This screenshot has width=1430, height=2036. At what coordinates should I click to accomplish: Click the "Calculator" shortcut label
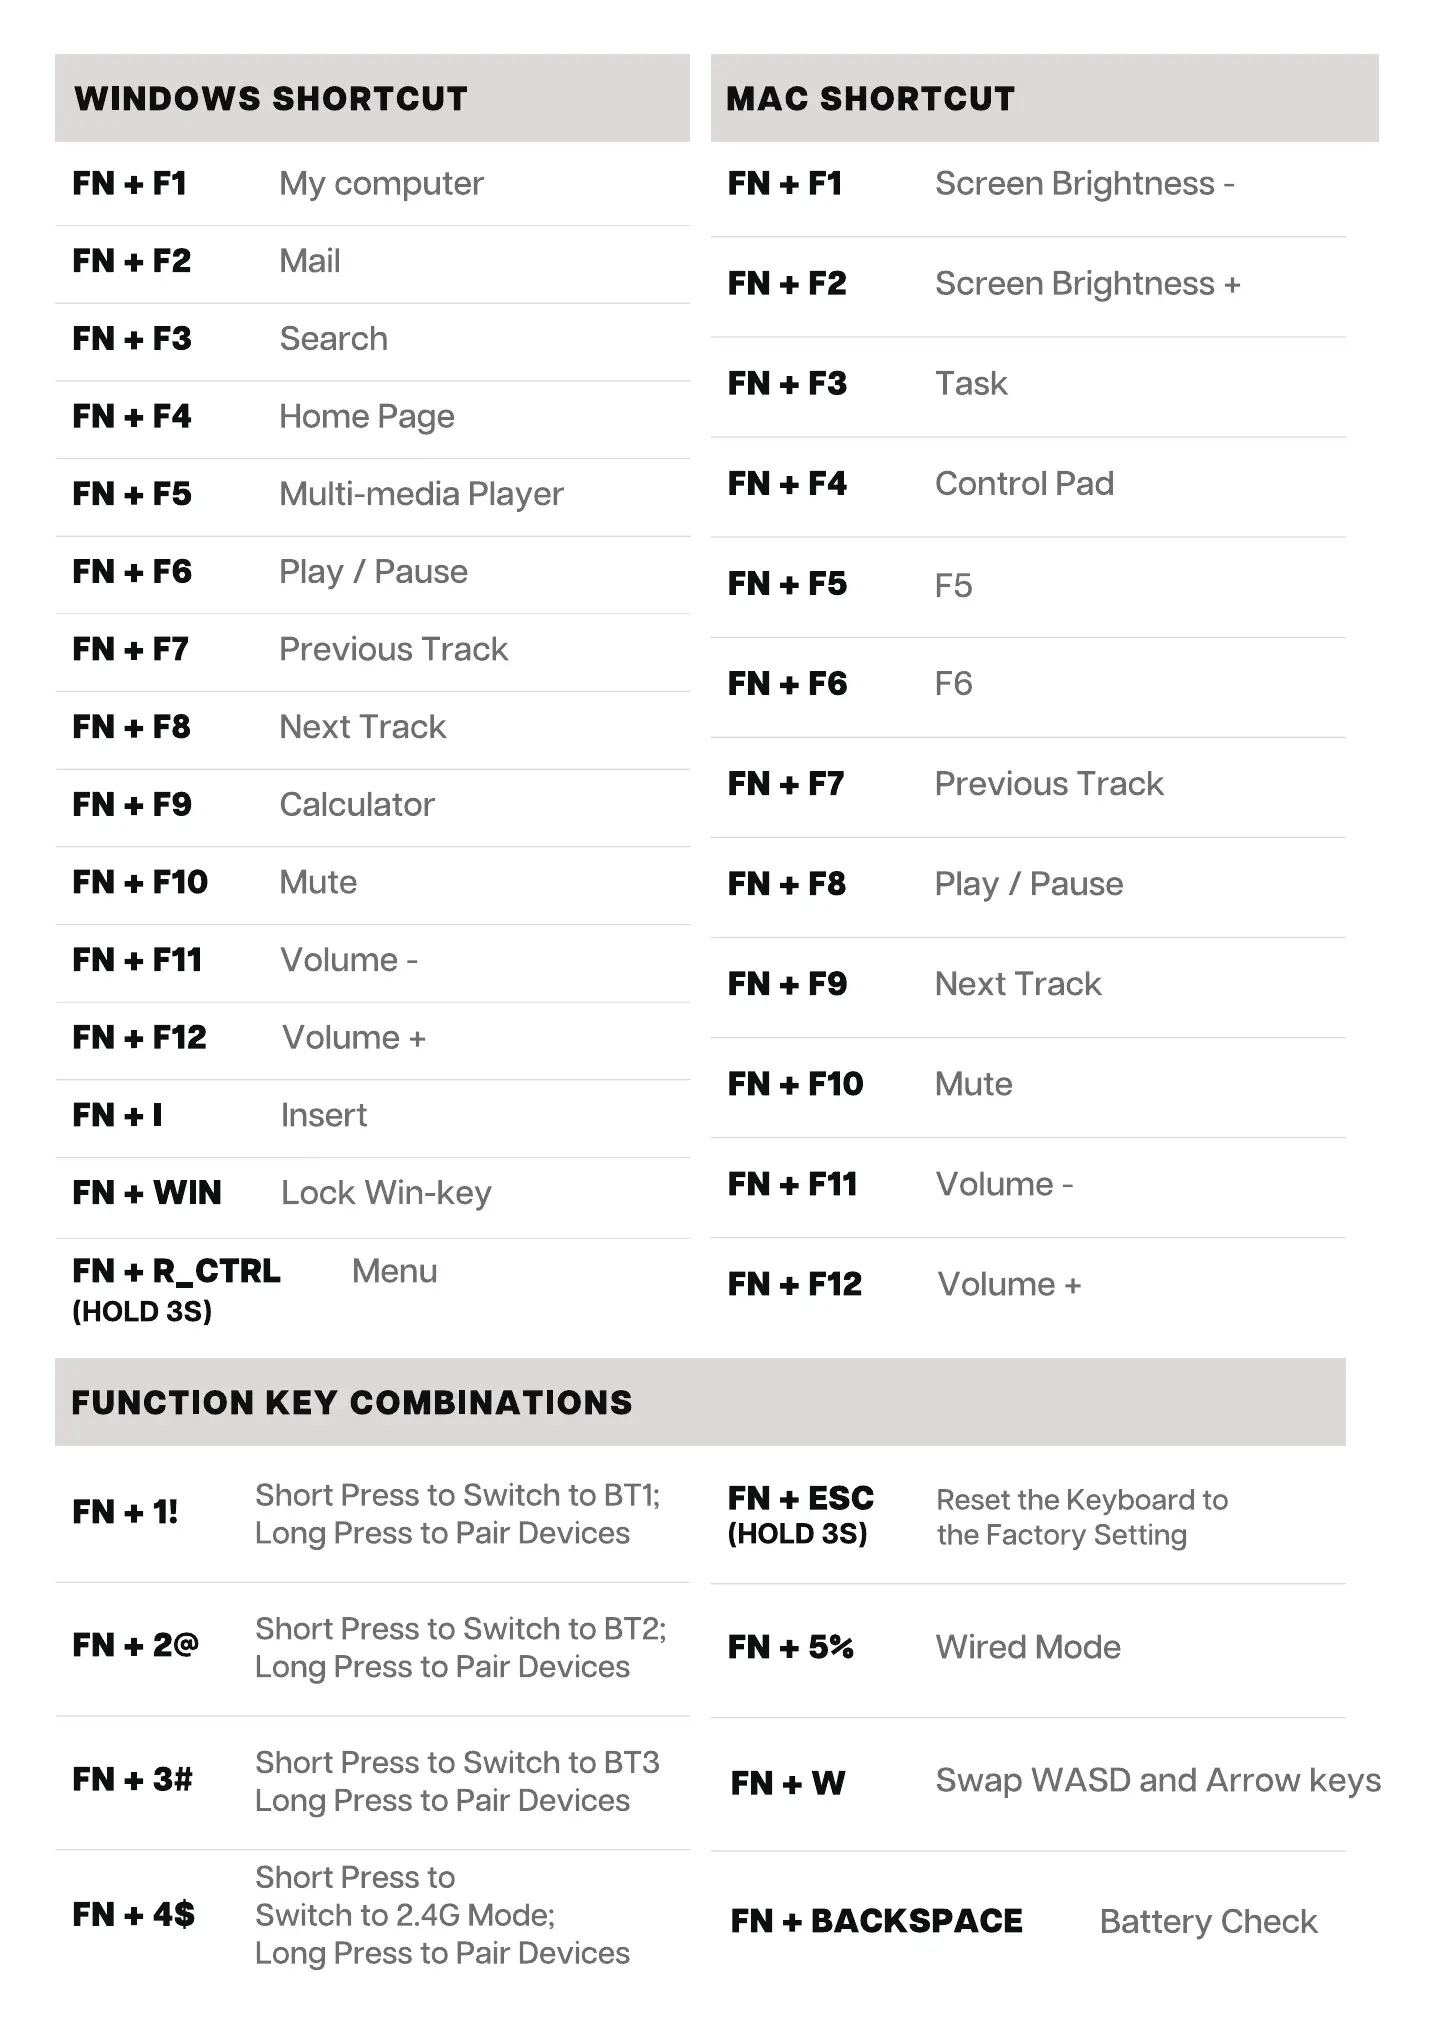pyautogui.click(x=357, y=805)
